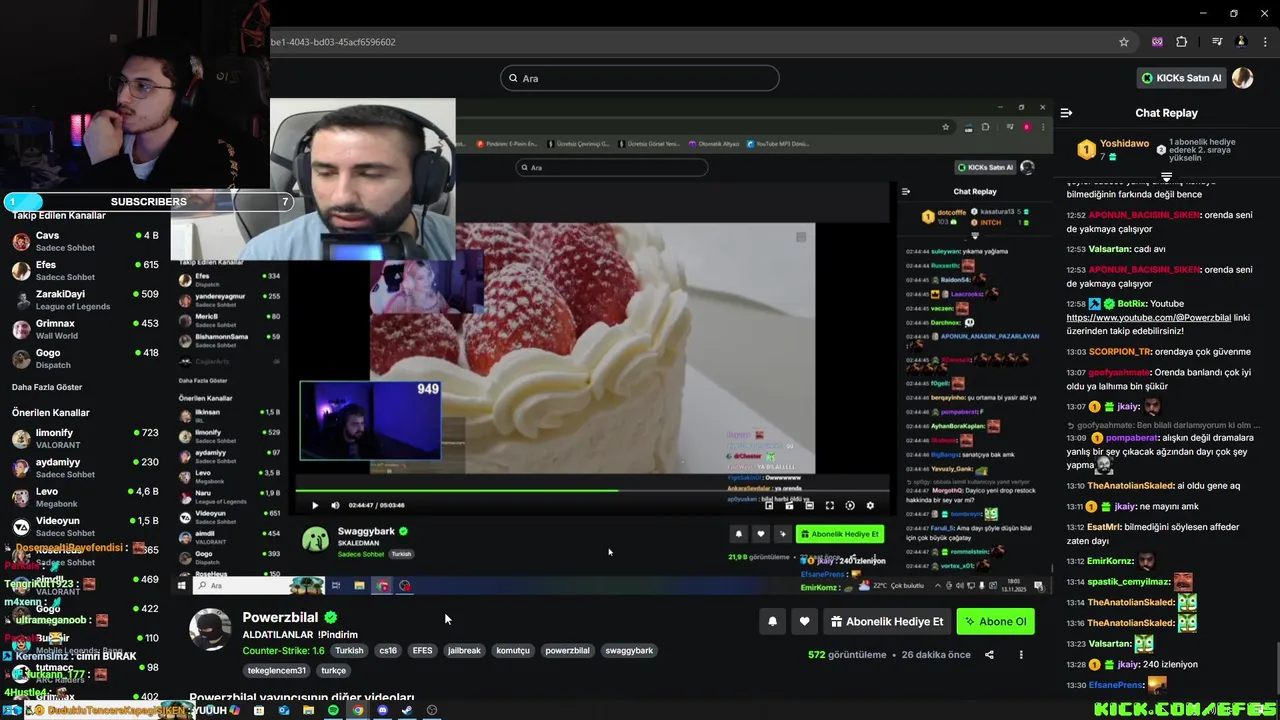This screenshot has width=1280, height=720.
Task: Select the EFES tag
Action: [422, 650]
